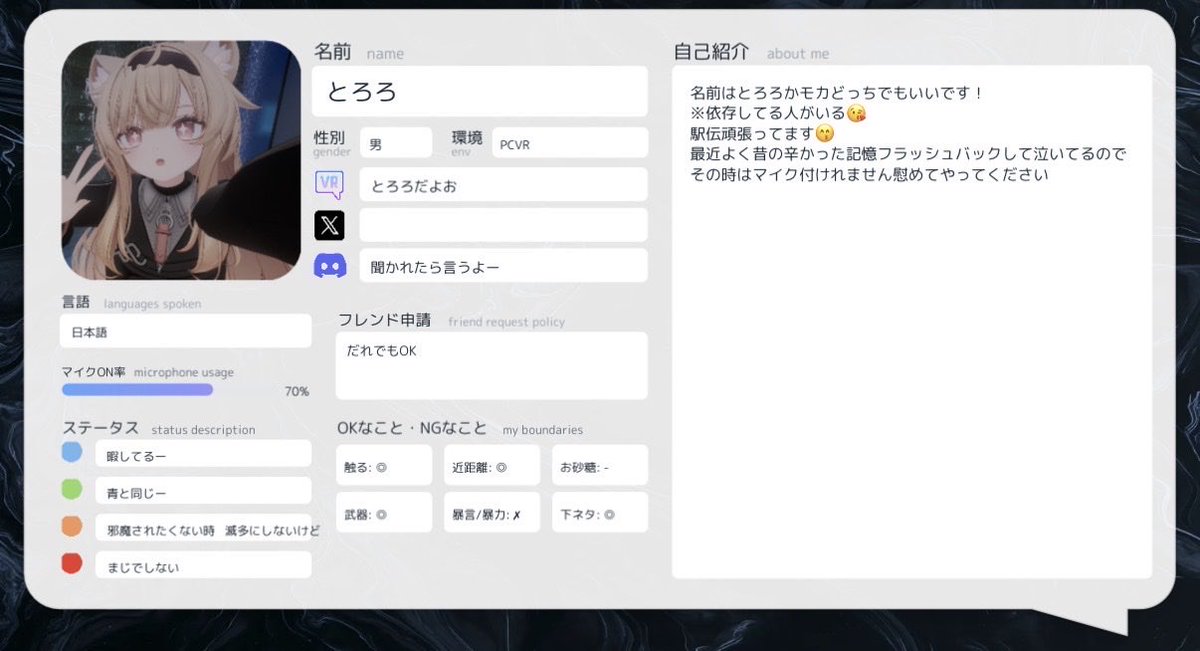Click the Discord field 聞かれたら言うよー
1200x651 pixels.
(x=504, y=266)
